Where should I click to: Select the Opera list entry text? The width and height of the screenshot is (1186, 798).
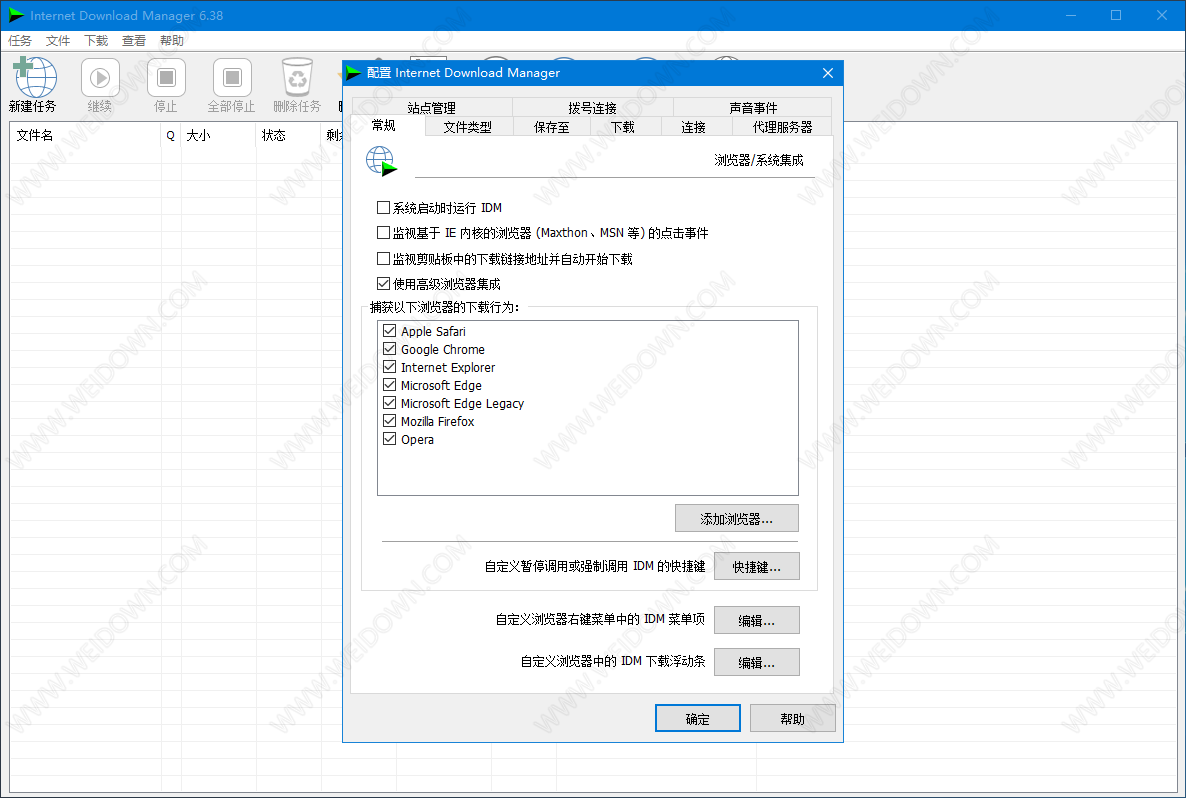418,439
